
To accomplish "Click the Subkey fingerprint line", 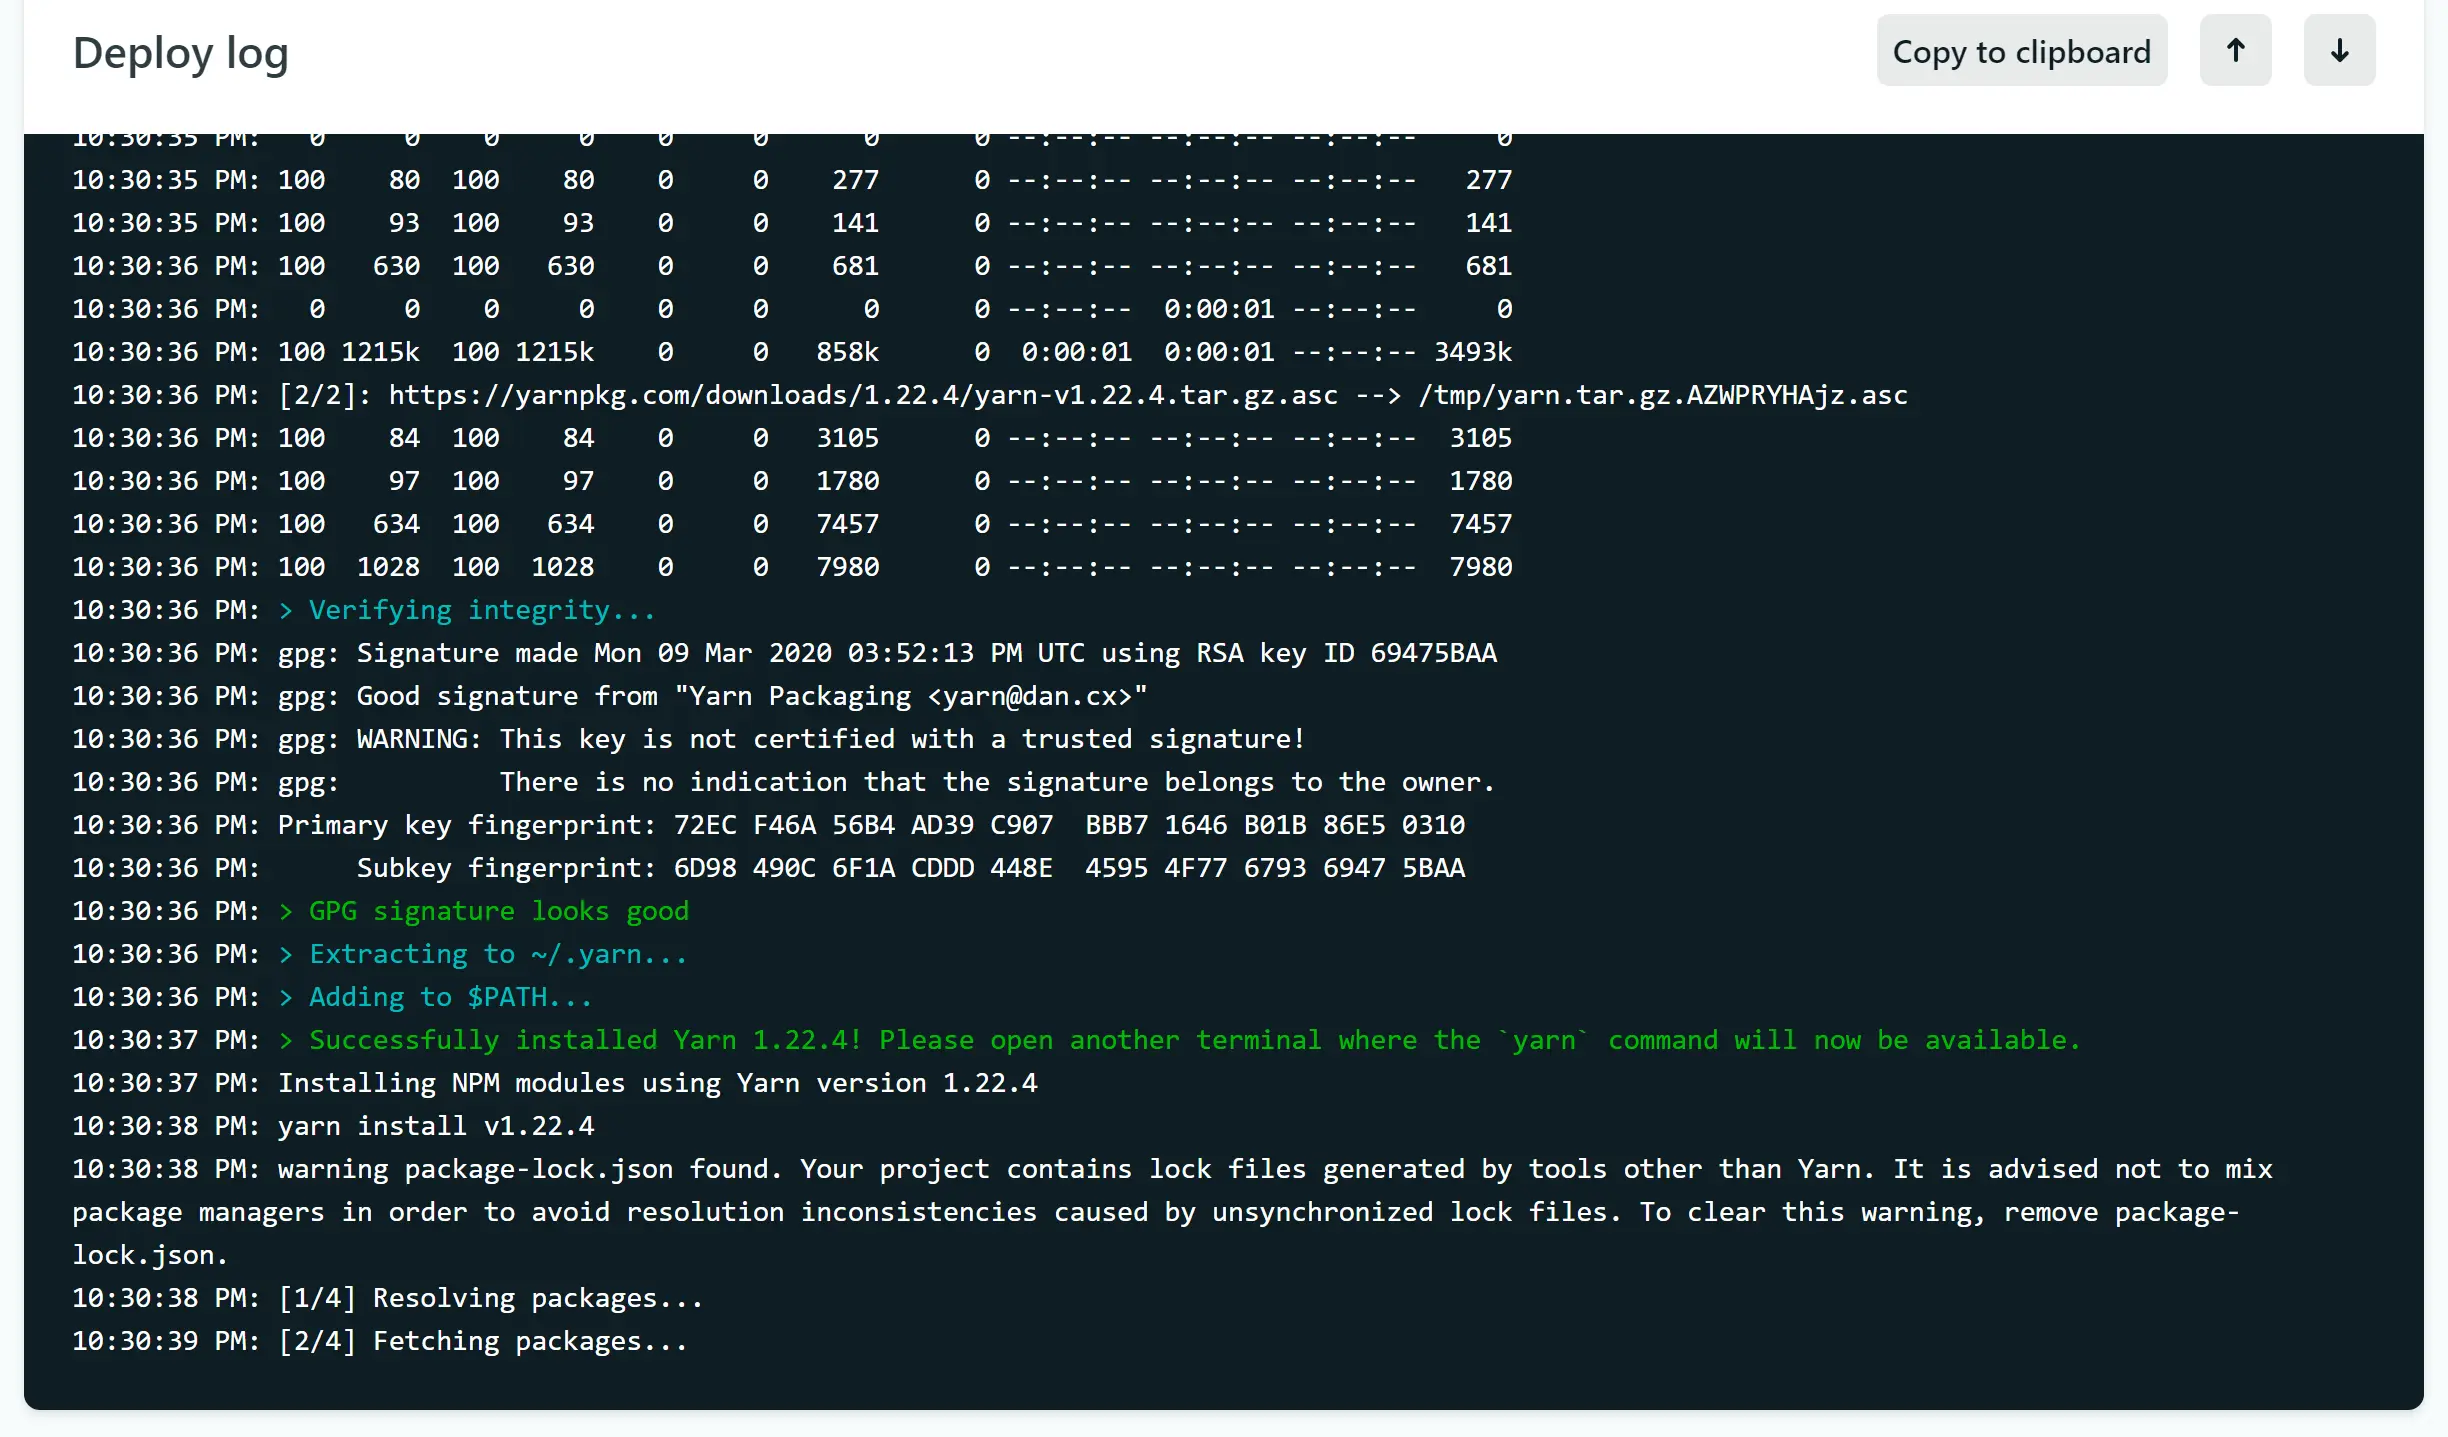I will tap(910, 868).
